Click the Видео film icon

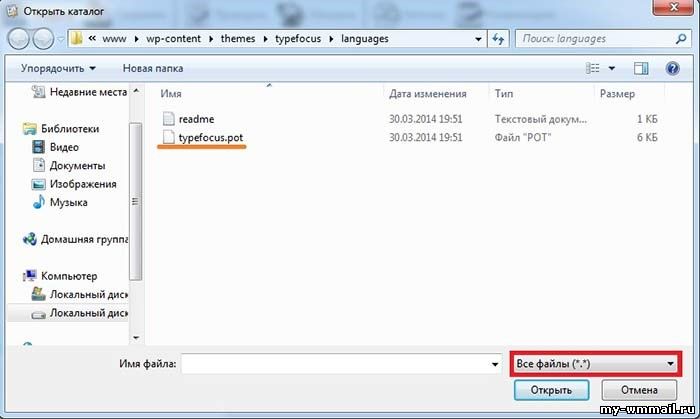[38, 147]
